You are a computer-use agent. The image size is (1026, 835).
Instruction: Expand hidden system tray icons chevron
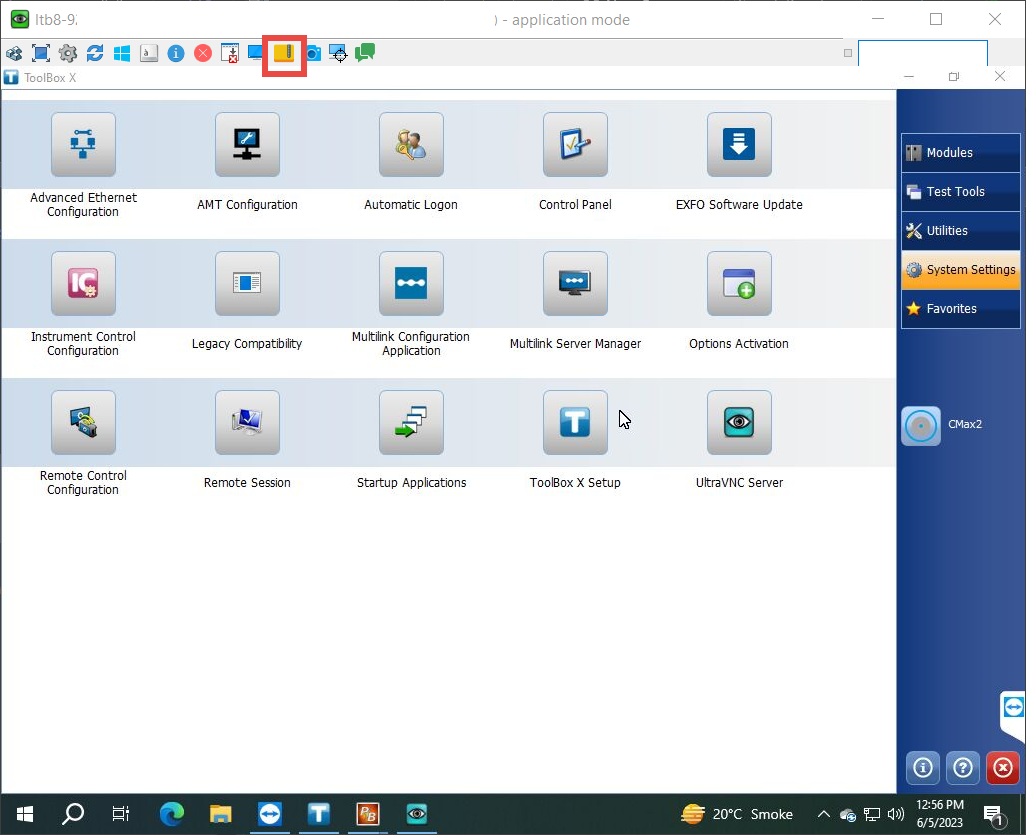[x=824, y=814]
